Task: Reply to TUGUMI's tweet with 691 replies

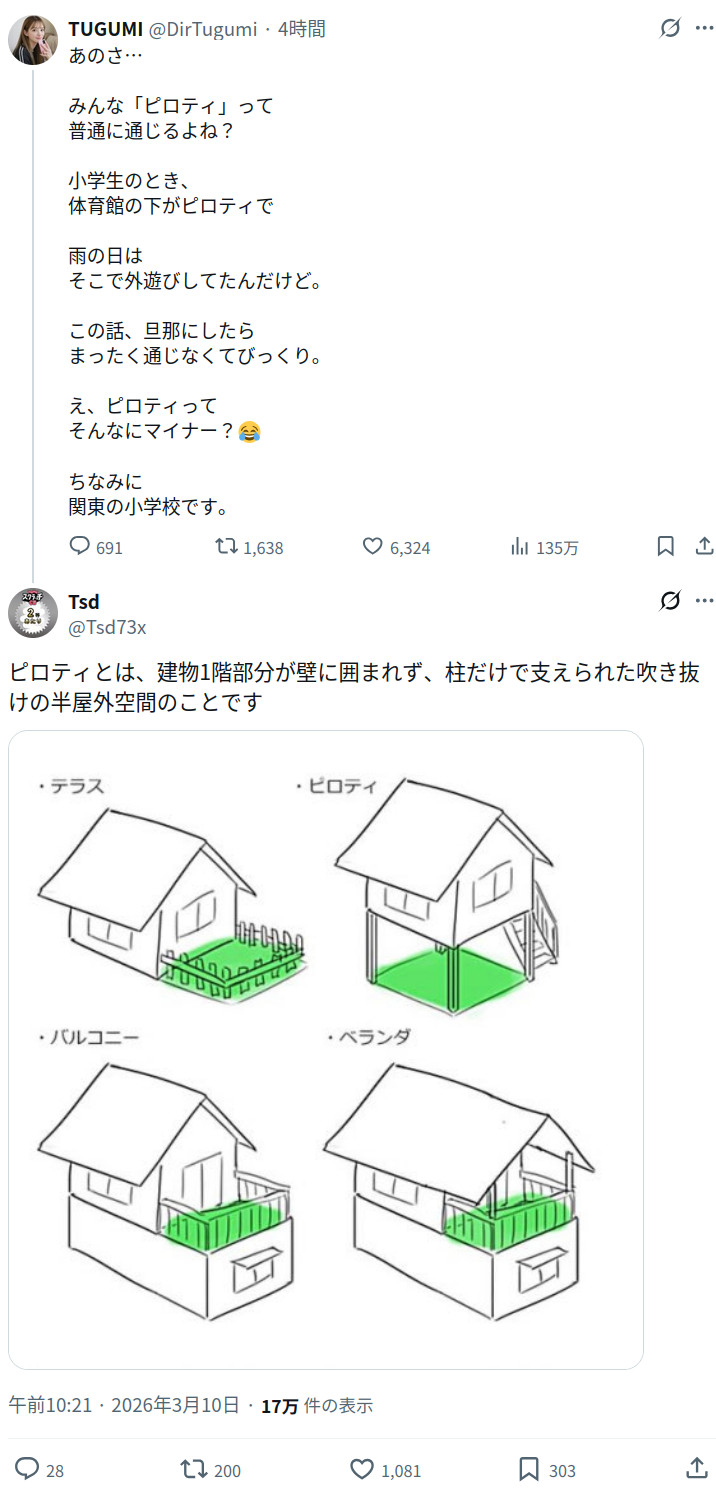Action: tap(80, 546)
